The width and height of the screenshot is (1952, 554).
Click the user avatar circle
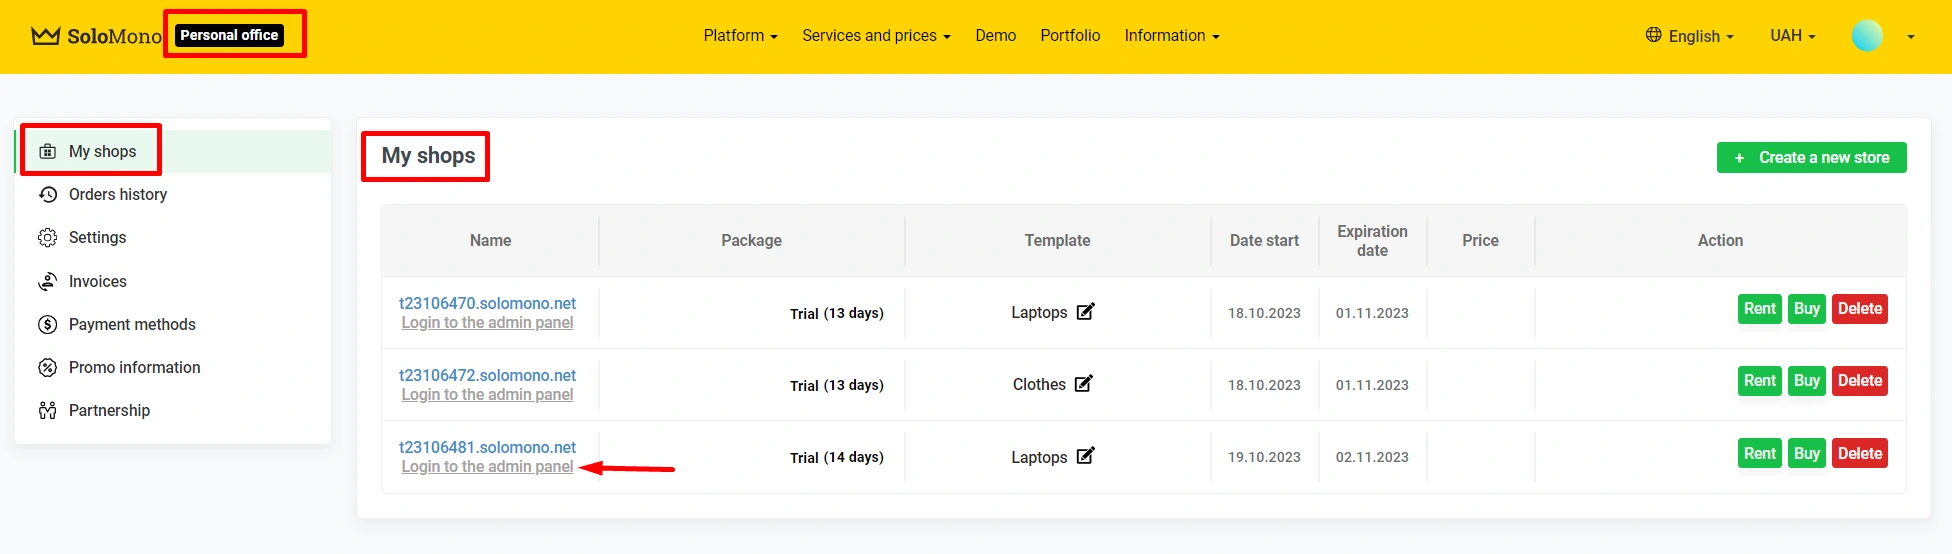click(1866, 36)
